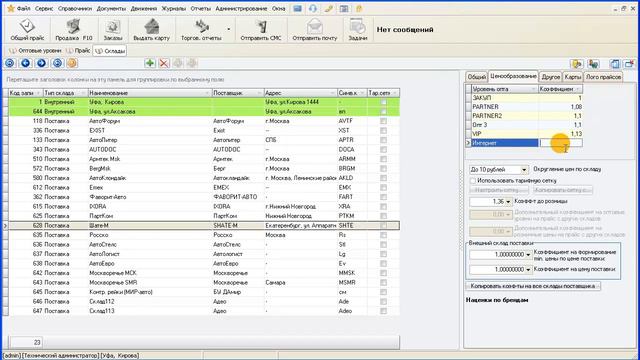Go to next record with blue right arrow

(41, 63)
